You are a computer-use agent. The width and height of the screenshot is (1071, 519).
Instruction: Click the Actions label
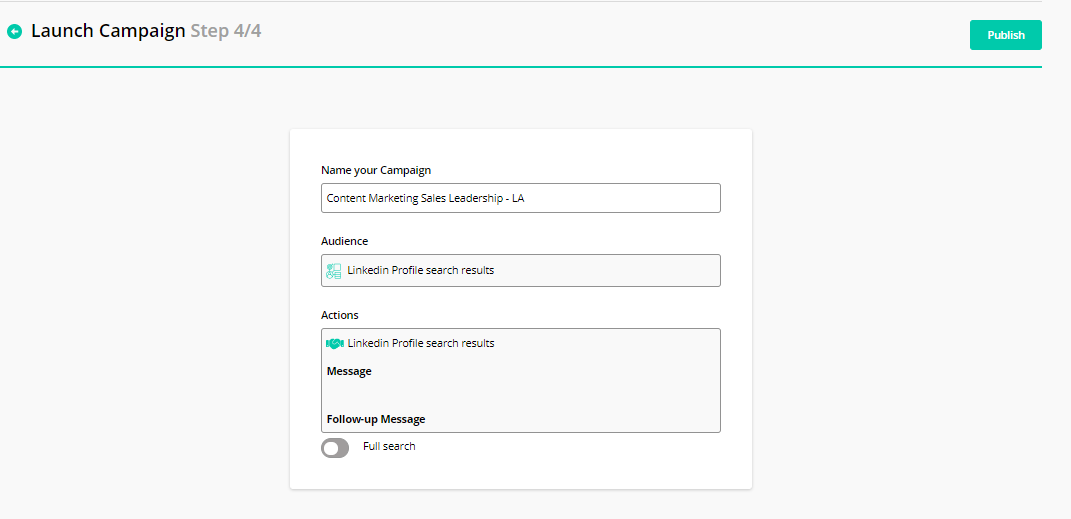339,315
